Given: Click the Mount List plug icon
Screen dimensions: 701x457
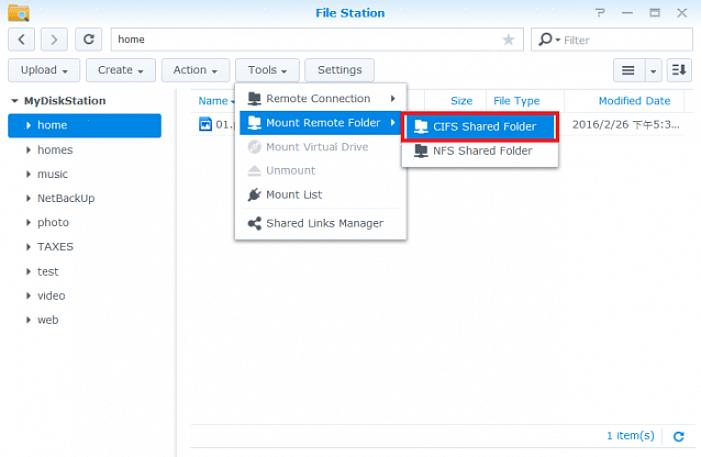Looking at the screenshot, I should [x=254, y=195].
